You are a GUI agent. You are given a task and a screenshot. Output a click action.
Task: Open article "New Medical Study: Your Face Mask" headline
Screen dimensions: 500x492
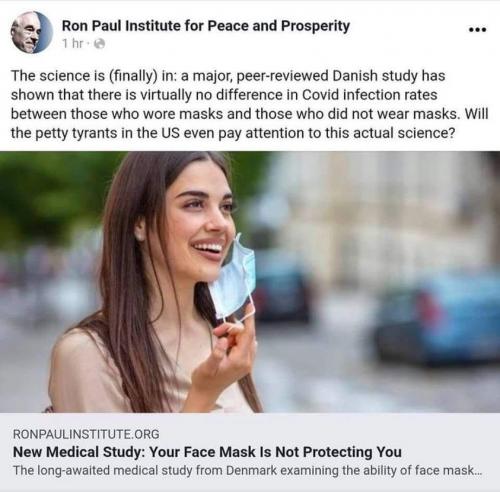pyautogui.click(x=207, y=452)
